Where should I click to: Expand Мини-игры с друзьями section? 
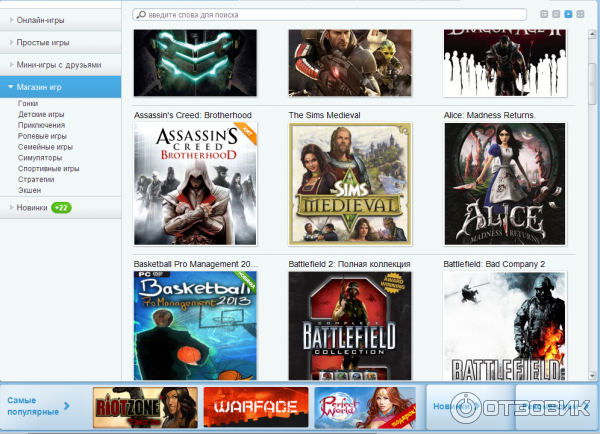pos(60,65)
